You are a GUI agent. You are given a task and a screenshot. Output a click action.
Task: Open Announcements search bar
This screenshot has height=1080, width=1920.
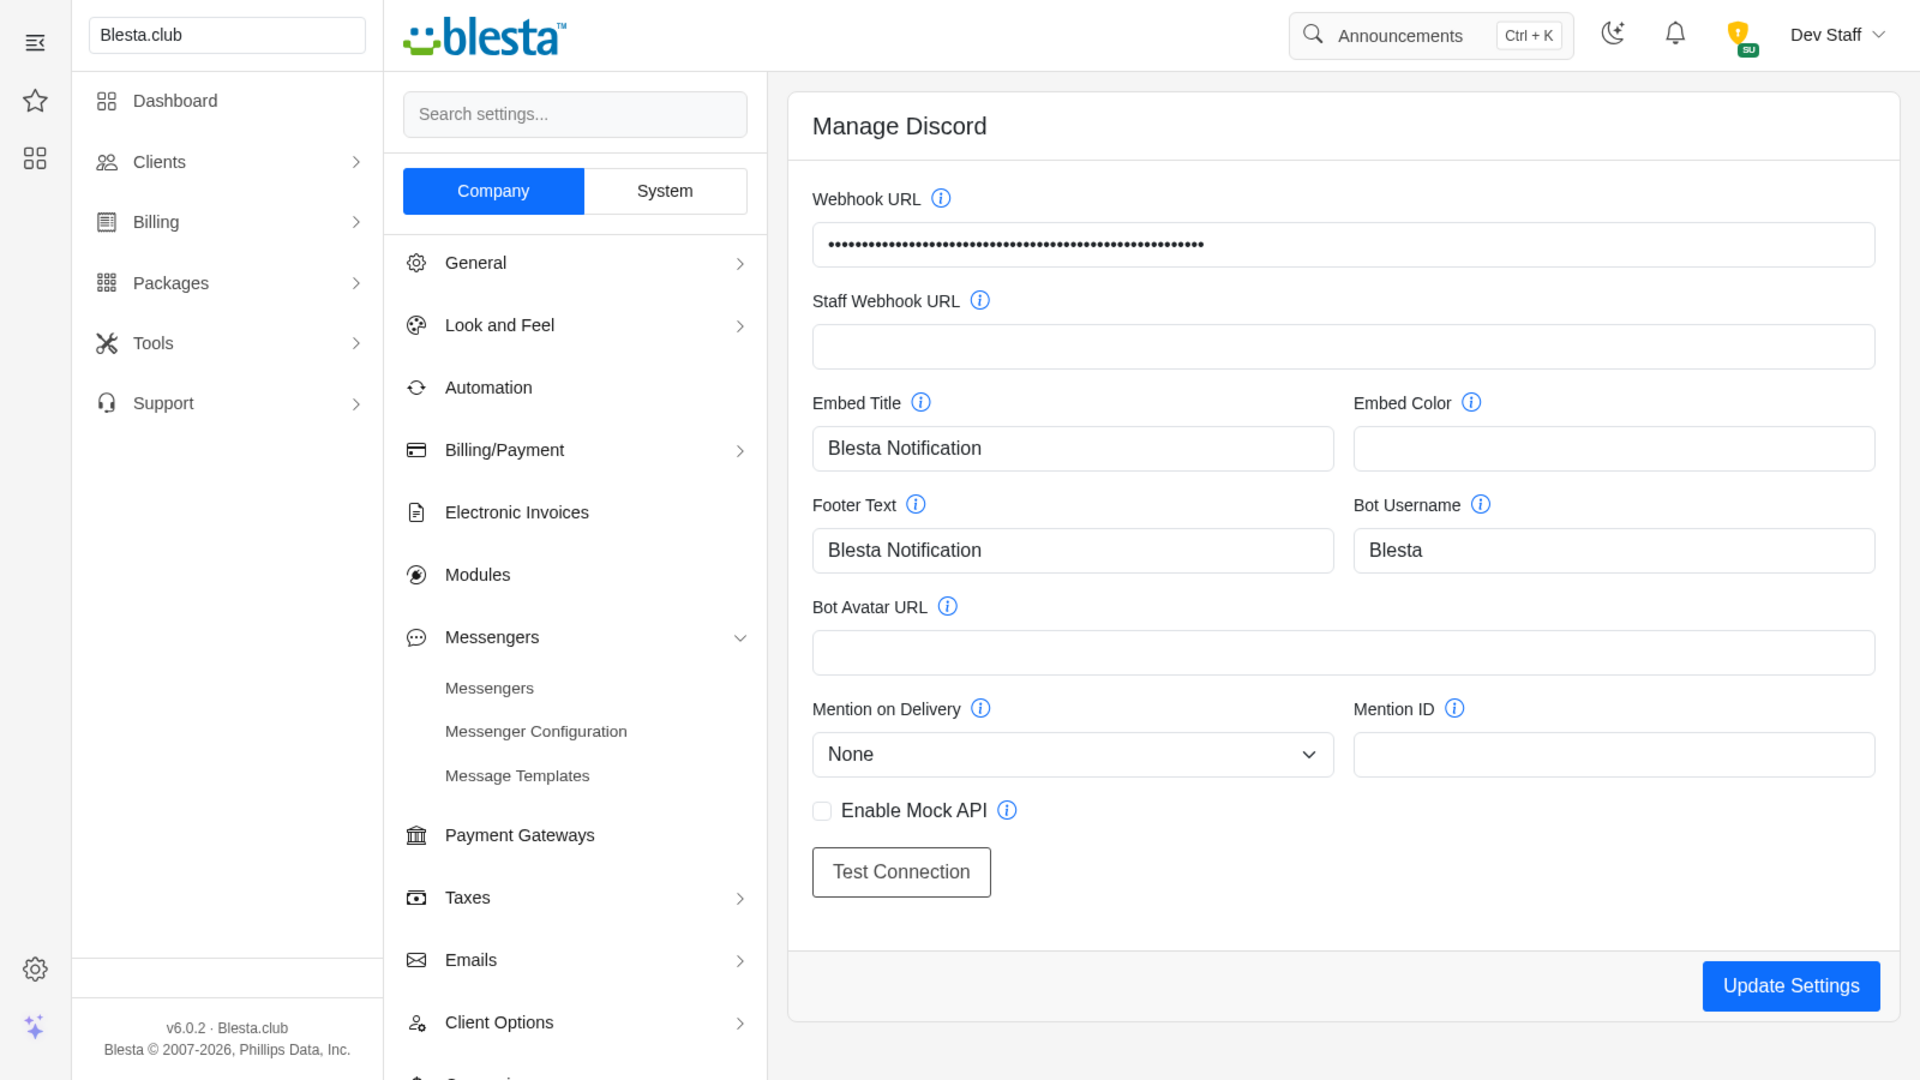1431,36
